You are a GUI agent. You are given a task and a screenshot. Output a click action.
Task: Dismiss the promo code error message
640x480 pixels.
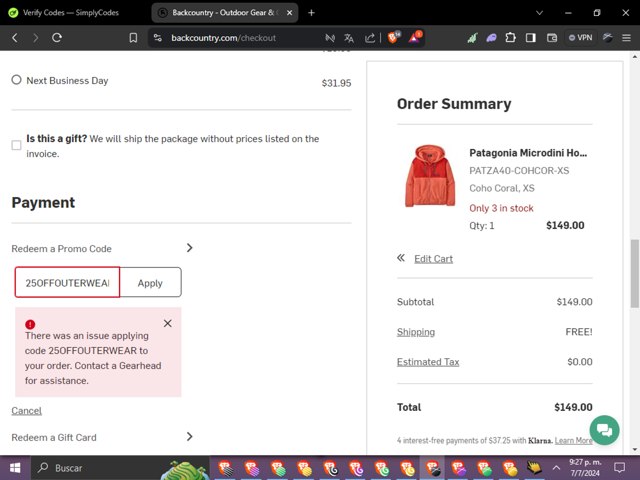click(x=167, y=323)
